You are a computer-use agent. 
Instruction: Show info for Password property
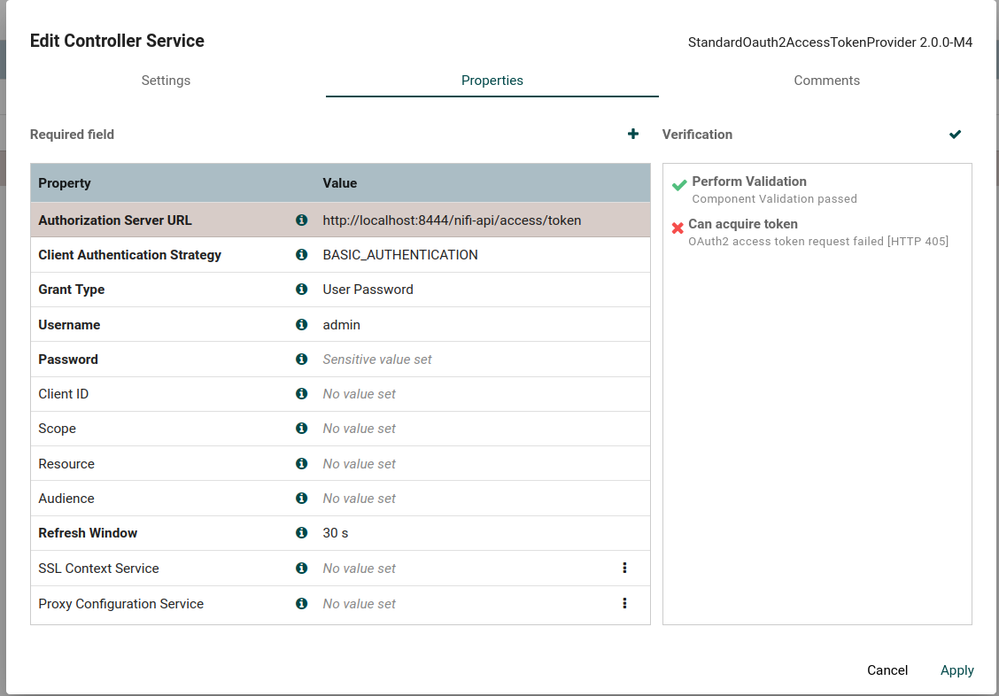301,359
